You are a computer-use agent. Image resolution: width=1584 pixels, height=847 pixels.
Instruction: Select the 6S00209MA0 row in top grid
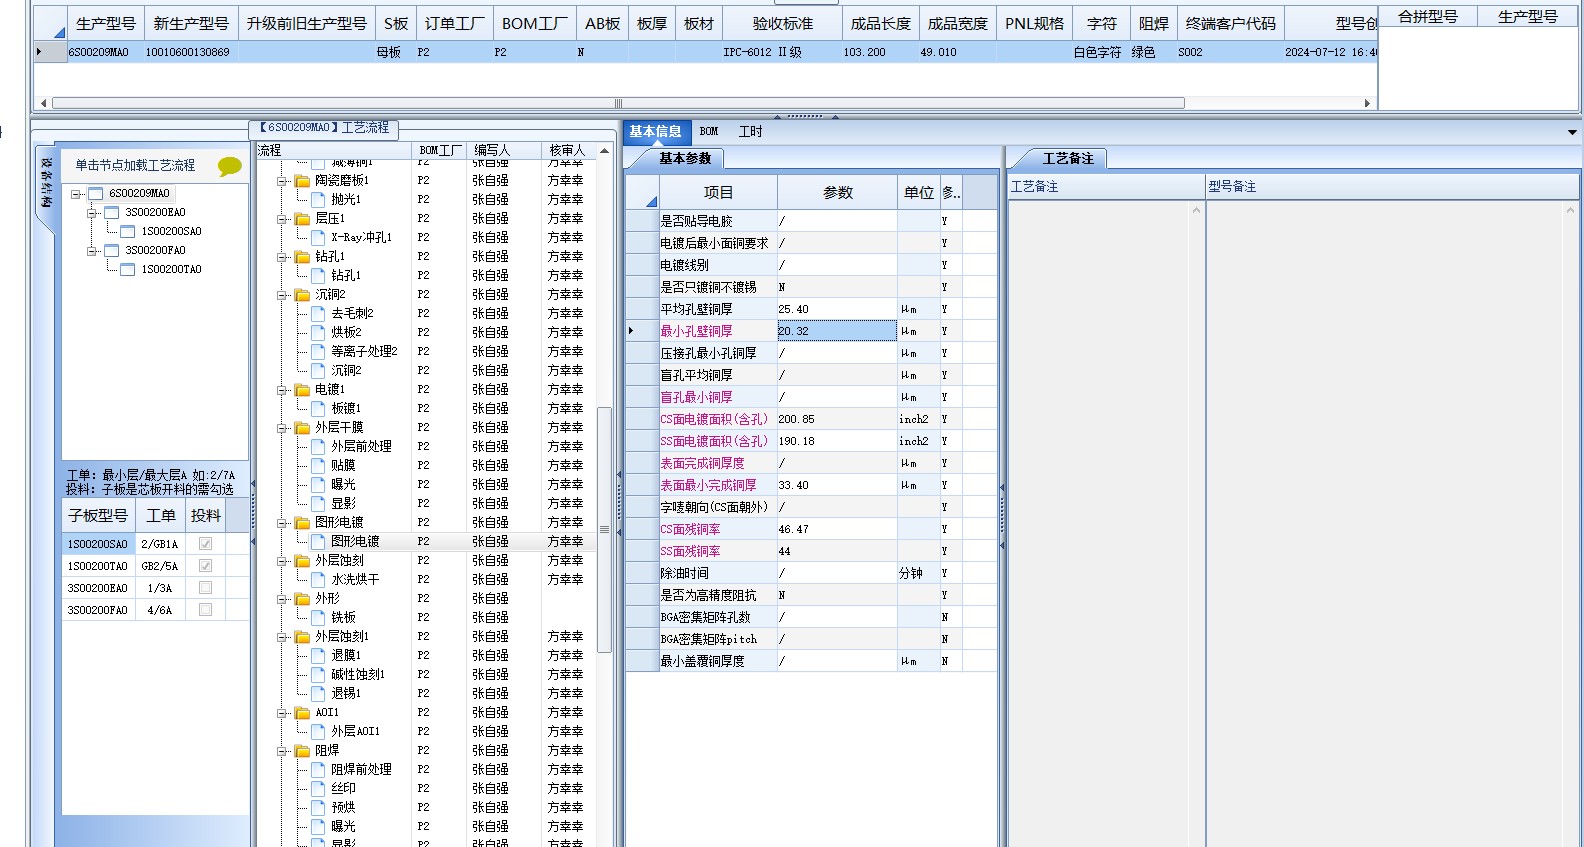706,52
